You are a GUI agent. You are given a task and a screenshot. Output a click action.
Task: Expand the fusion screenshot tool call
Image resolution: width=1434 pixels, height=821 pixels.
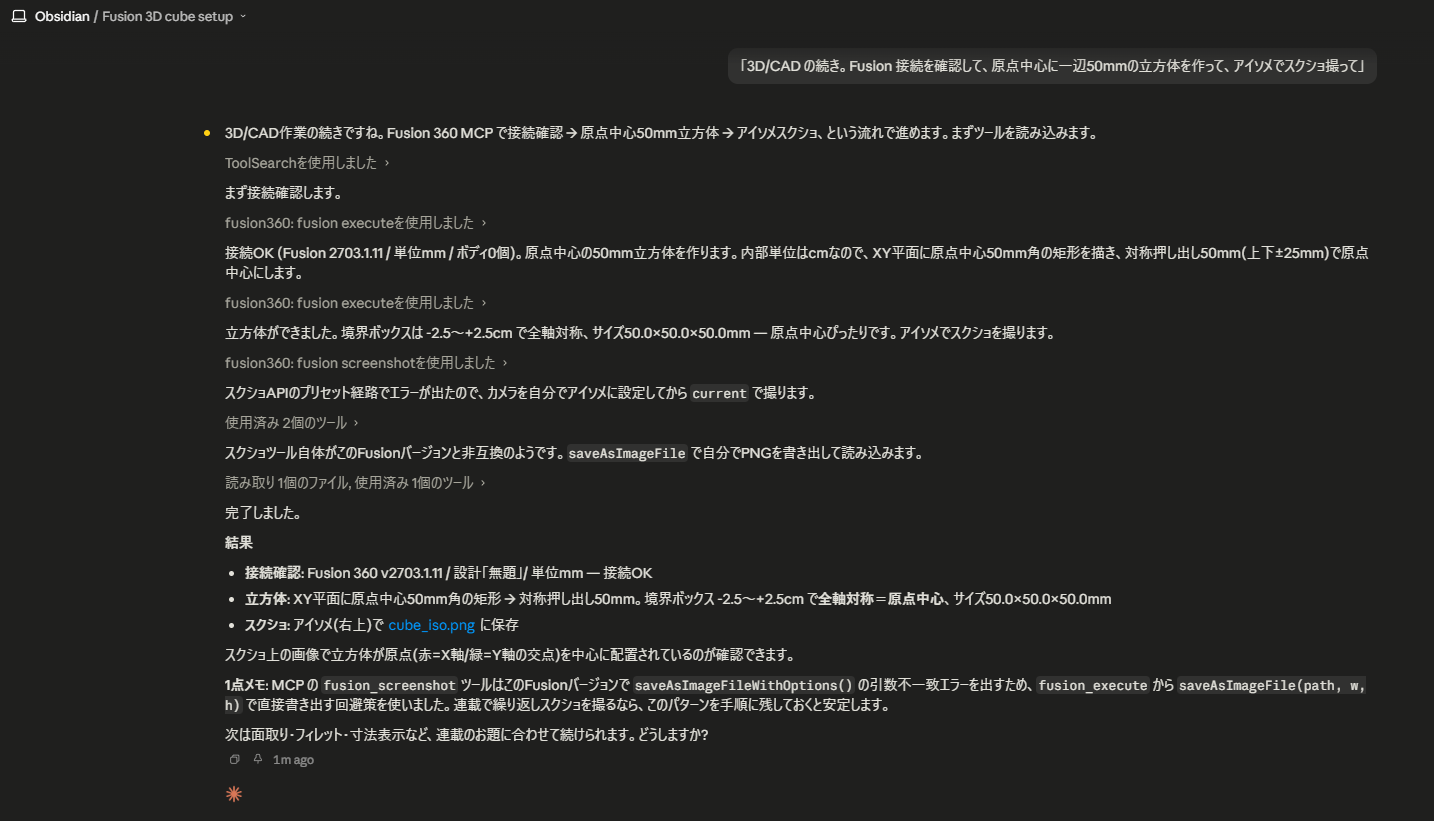coord(366,363)
